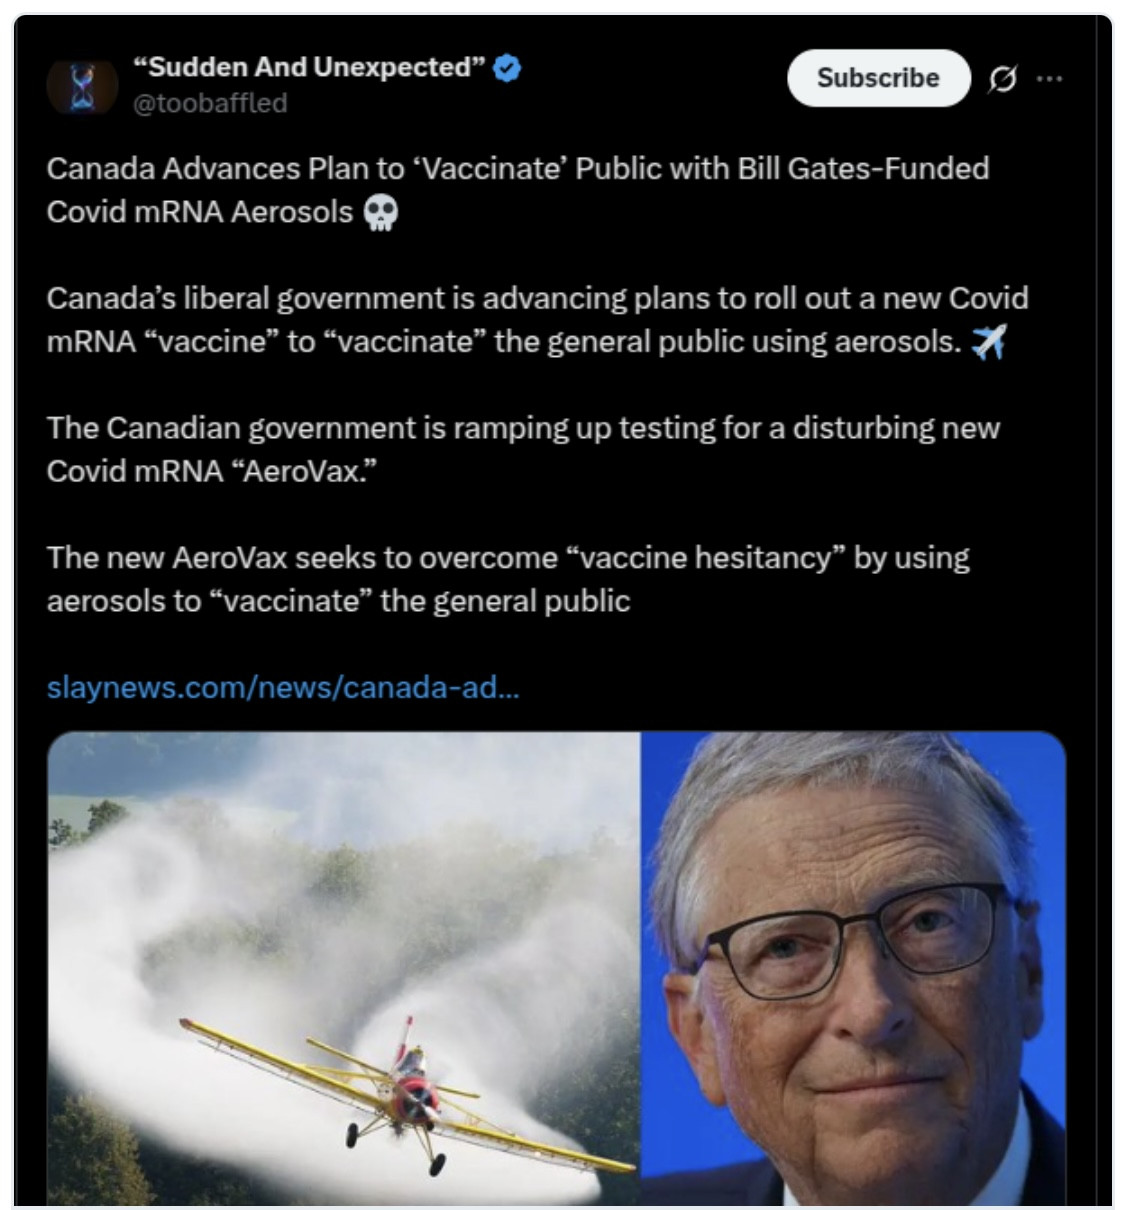Select the "Canada Advances Plan" headline text
The height and width of the screenshot is (1210, 1137).
tap(518, 190)
